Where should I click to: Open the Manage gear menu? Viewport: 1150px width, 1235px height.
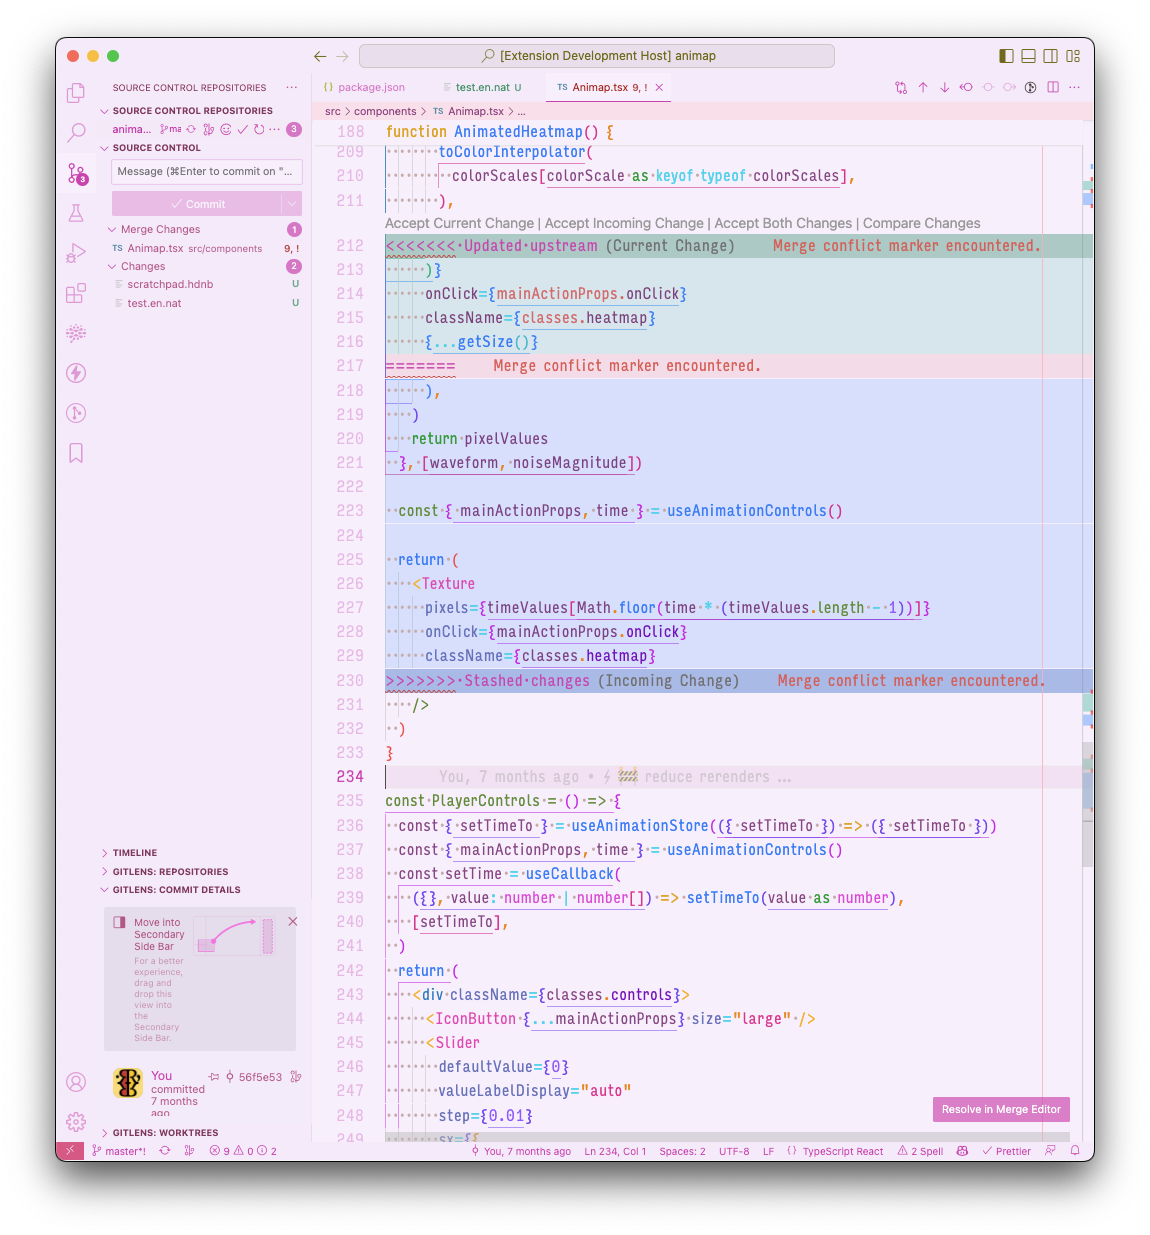[76, 1122]
